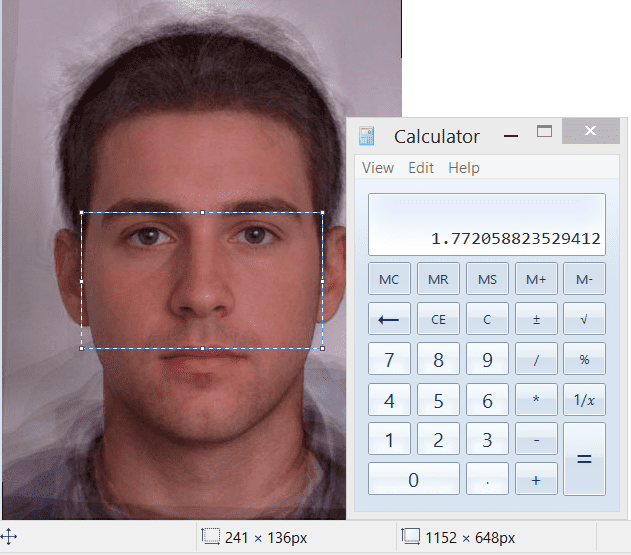Open the Help menu
631x555 pixels.
pos(464,168)
